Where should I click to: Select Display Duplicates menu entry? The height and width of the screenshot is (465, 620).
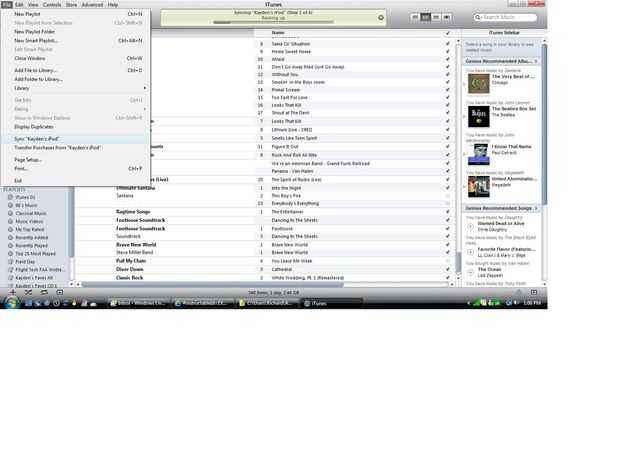[x=77, y=127]
